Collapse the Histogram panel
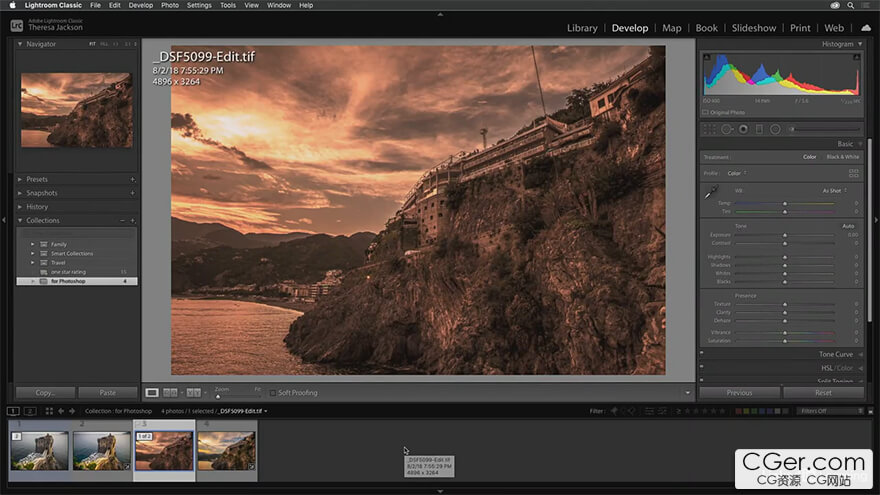Image resolution: width=880 pixels, height=495 pixels. coord(860,44)
